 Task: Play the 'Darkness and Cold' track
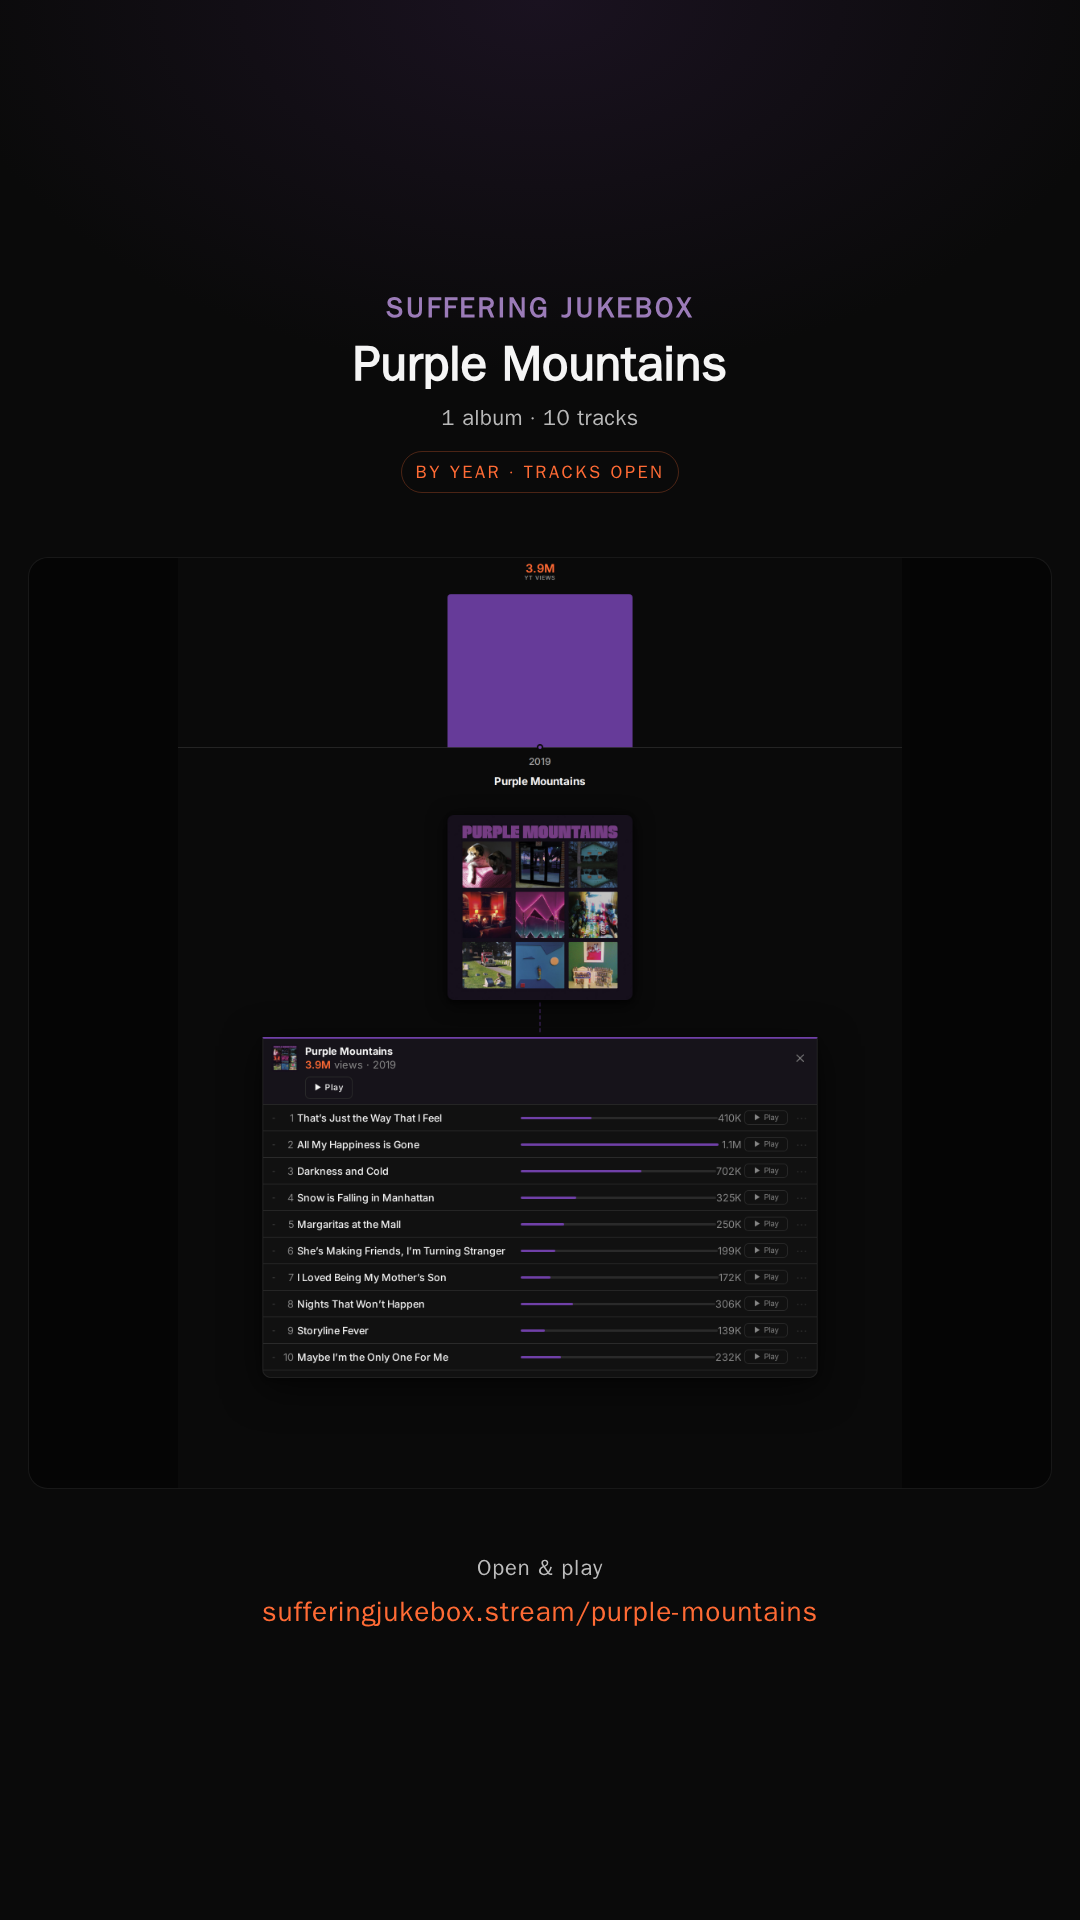click(766, 1171)
